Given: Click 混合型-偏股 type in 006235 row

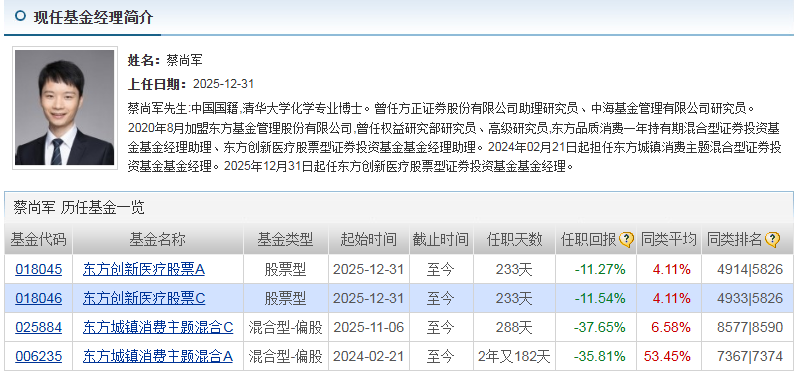Looking at the screenshot, I should pyautogui.click(x=285, y=357).
